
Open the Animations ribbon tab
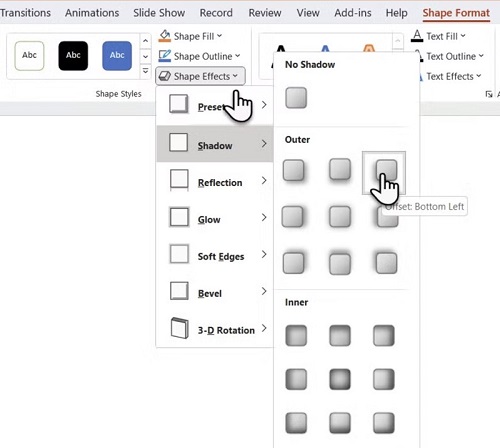click(x=92, y=13)
